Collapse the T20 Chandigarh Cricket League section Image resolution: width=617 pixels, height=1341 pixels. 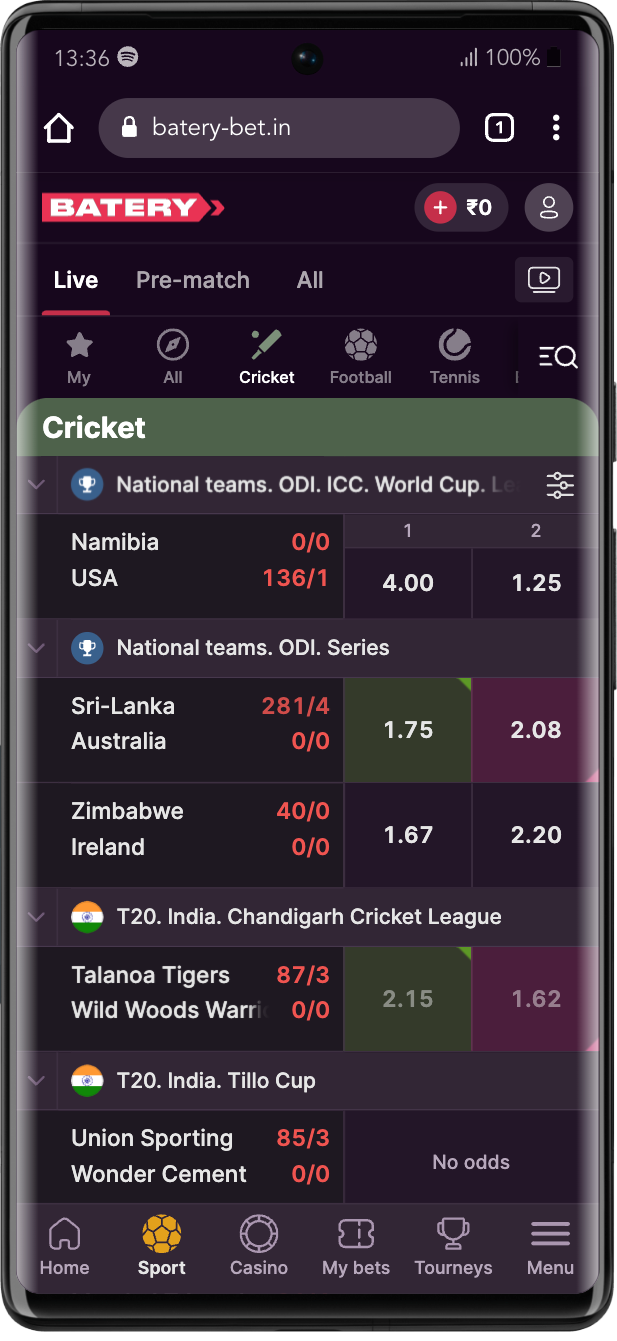click(36, 917)
